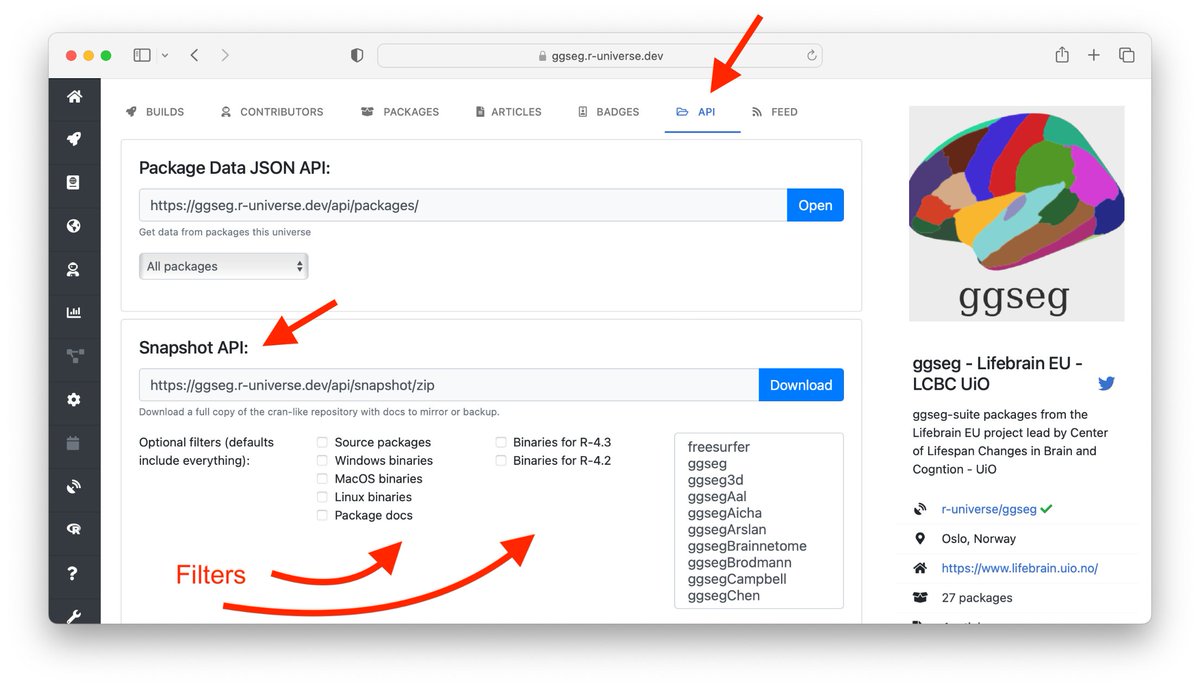Enable the Linux binaries filter
Screen dimensions: 1200x688
coord(322,496)
